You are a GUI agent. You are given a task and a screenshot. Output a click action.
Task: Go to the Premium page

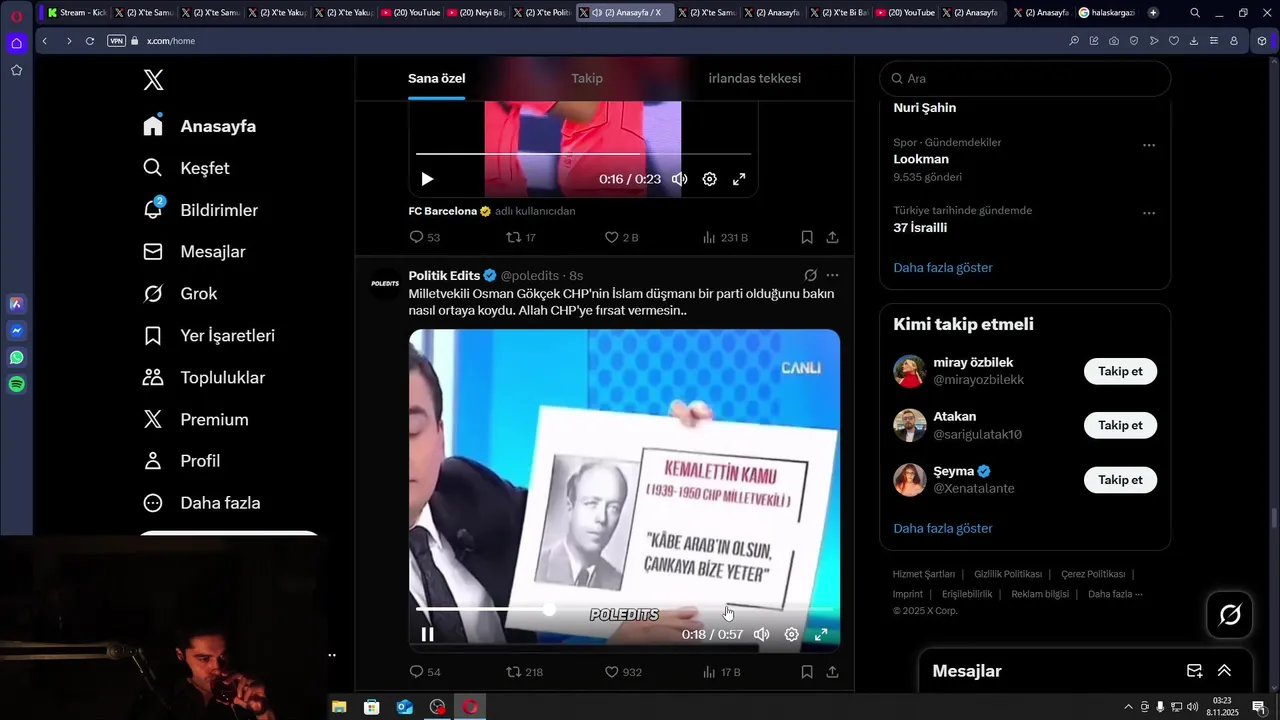pos(195,420)
